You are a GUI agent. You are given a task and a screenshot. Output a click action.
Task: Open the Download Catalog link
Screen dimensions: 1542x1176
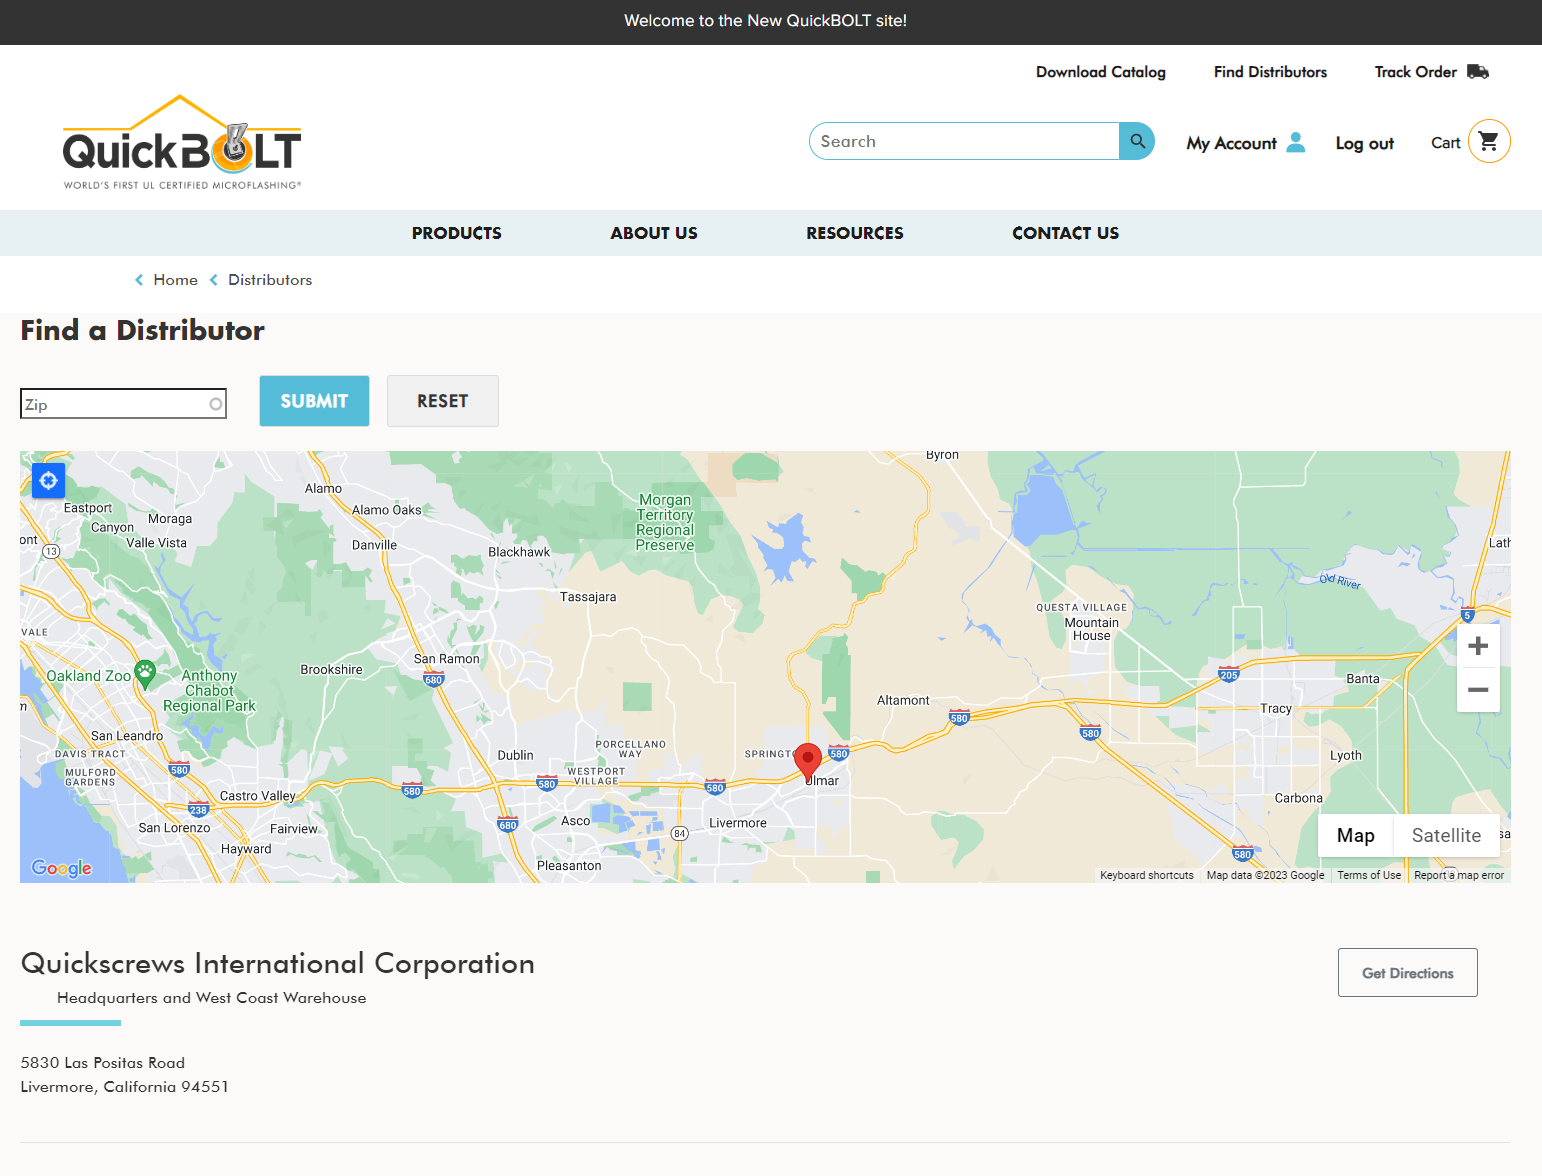click(1100, 72)
